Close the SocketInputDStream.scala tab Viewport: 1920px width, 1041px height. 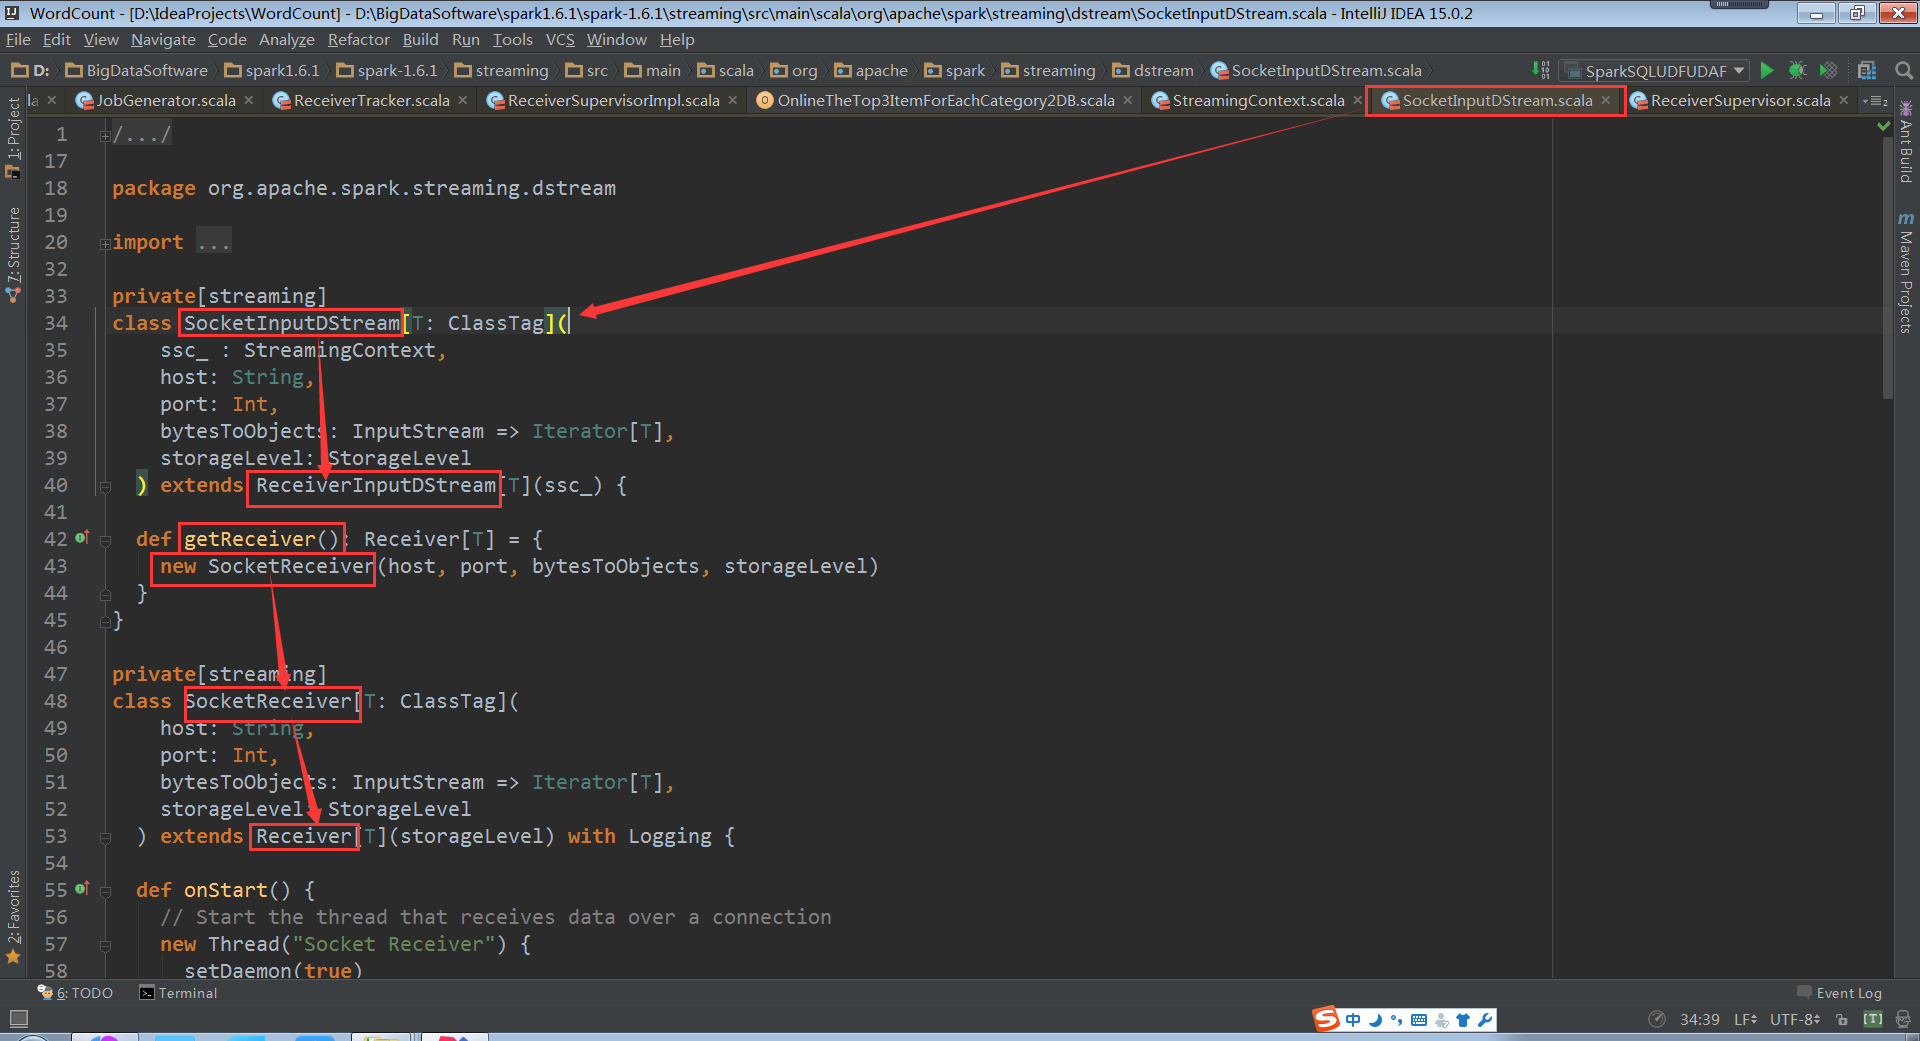point(1606,100)
